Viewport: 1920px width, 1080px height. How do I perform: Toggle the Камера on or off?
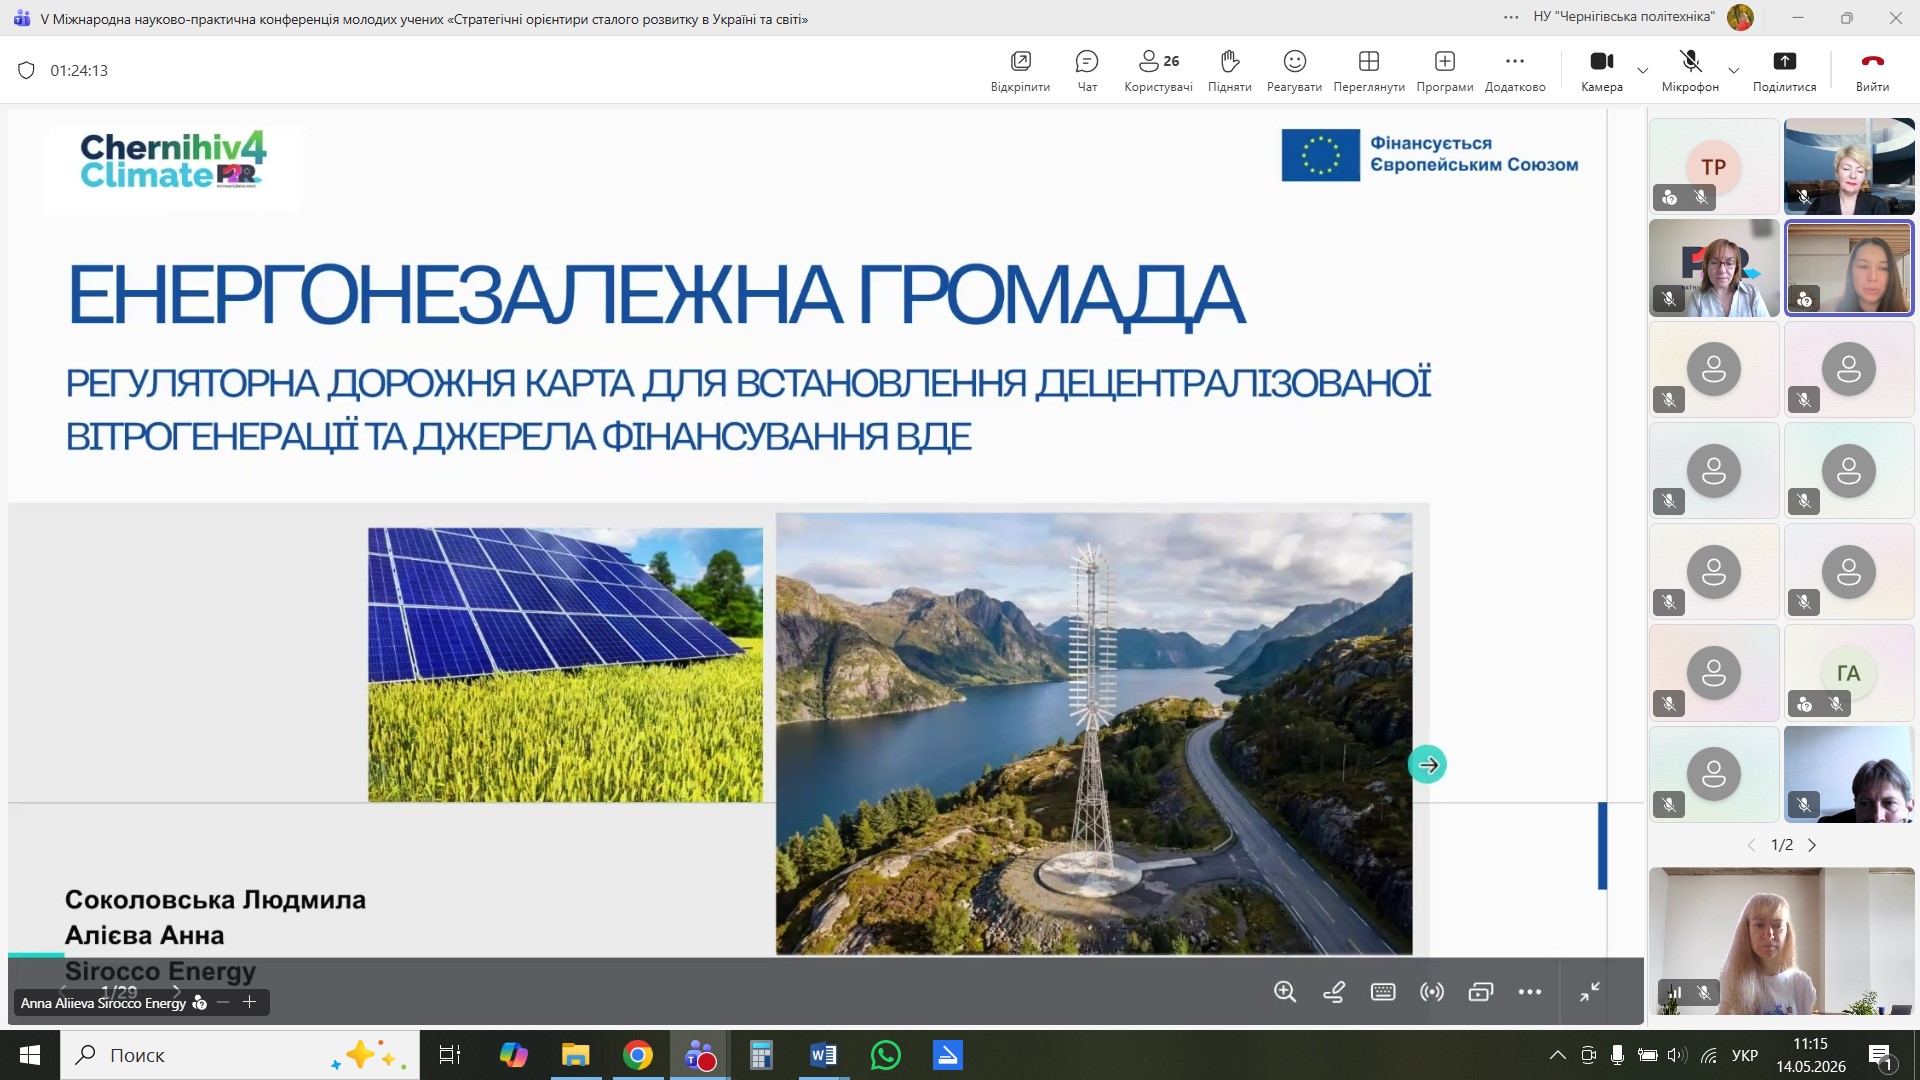click(x=1602, y=70)
